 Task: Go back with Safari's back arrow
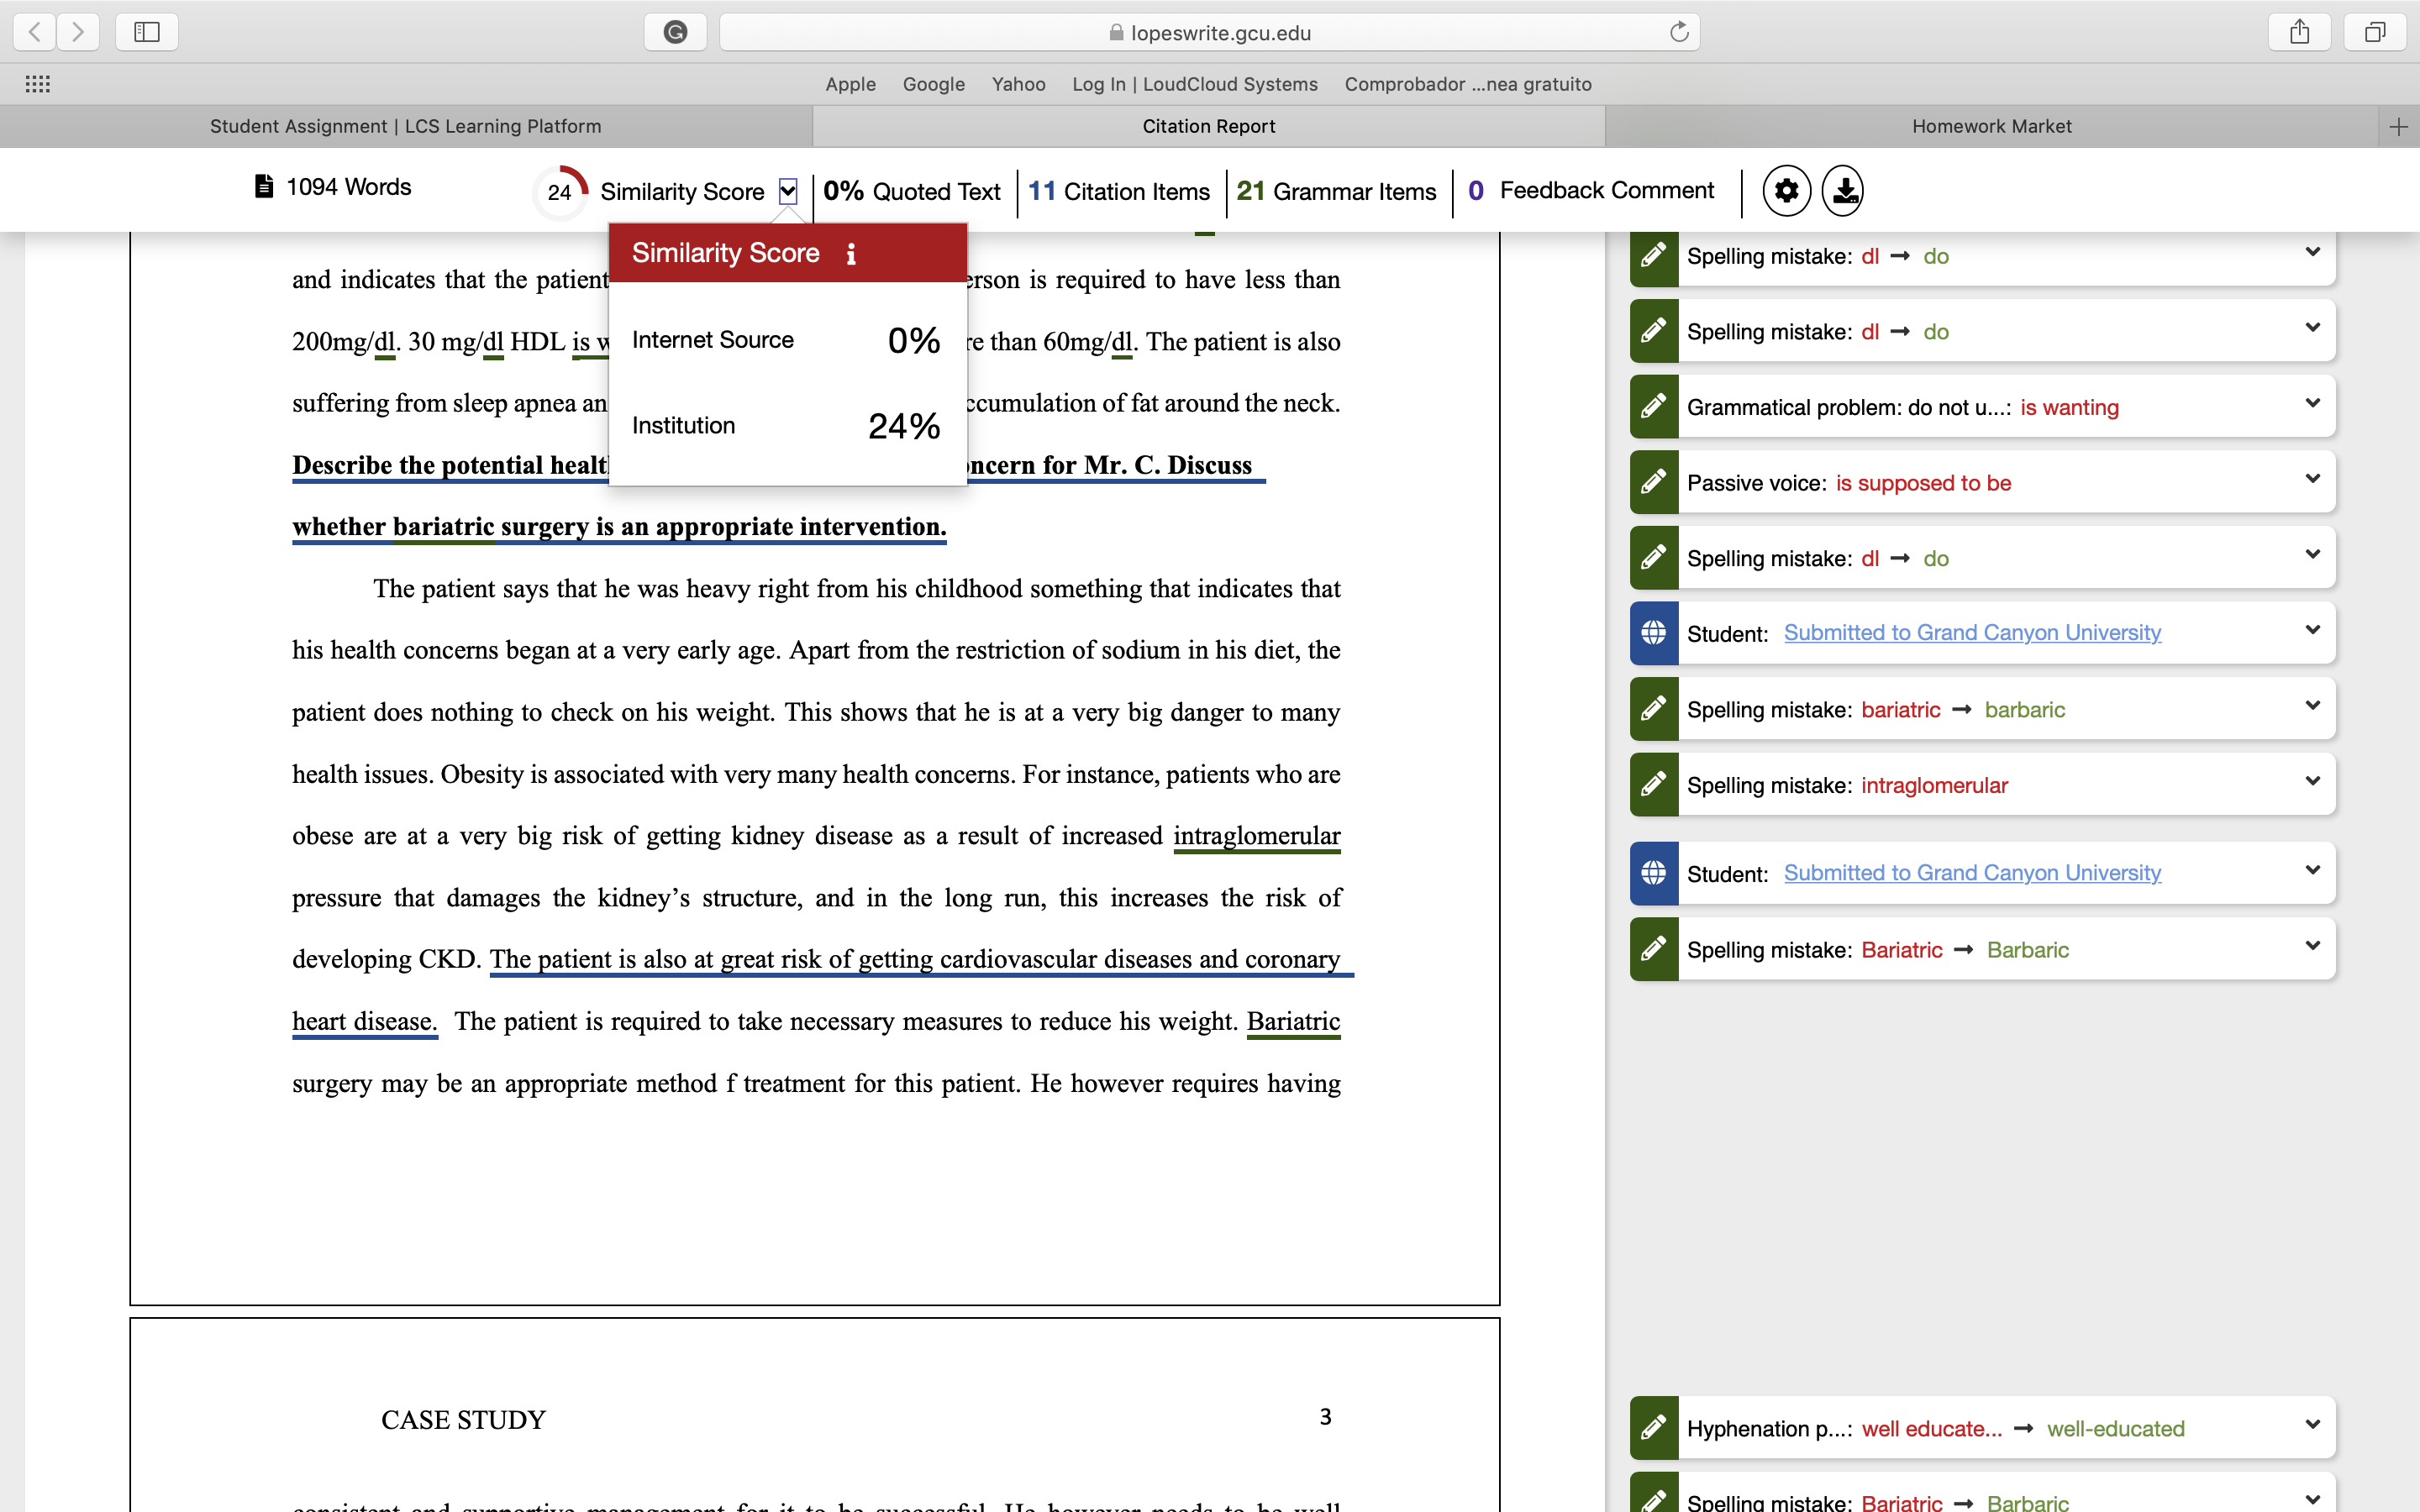tap(35, 32)
